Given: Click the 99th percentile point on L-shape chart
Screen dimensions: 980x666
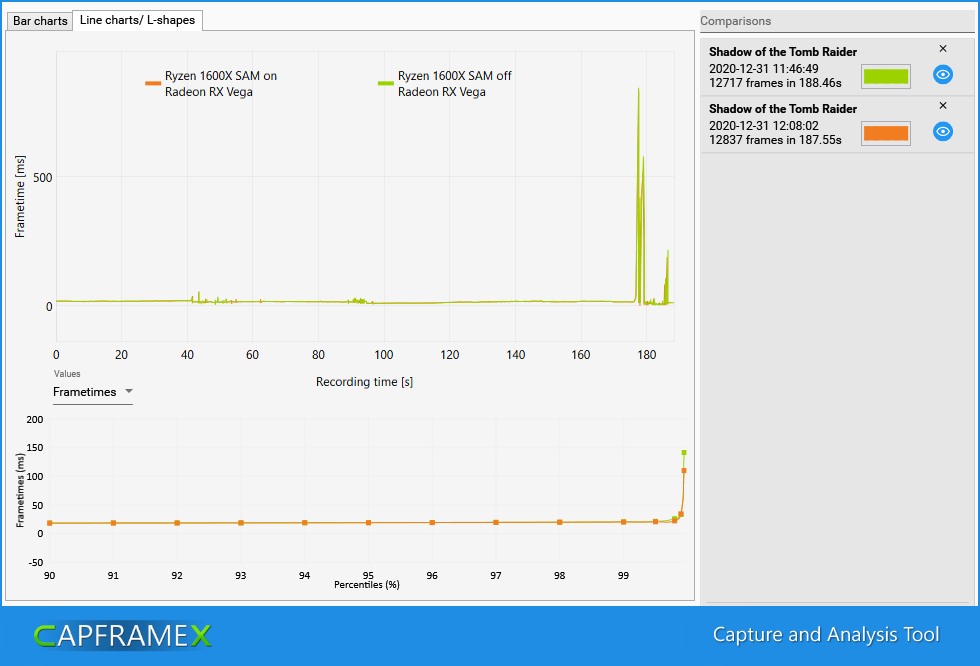Looking at the screenshot, I should click(x=623, y=522).
